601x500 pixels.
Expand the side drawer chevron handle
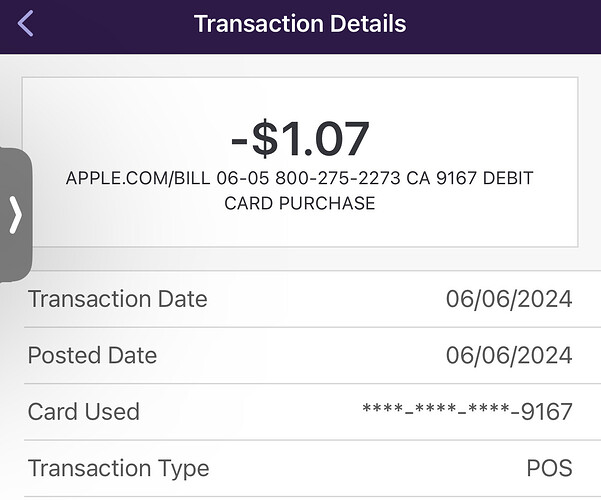click(15, 215)
